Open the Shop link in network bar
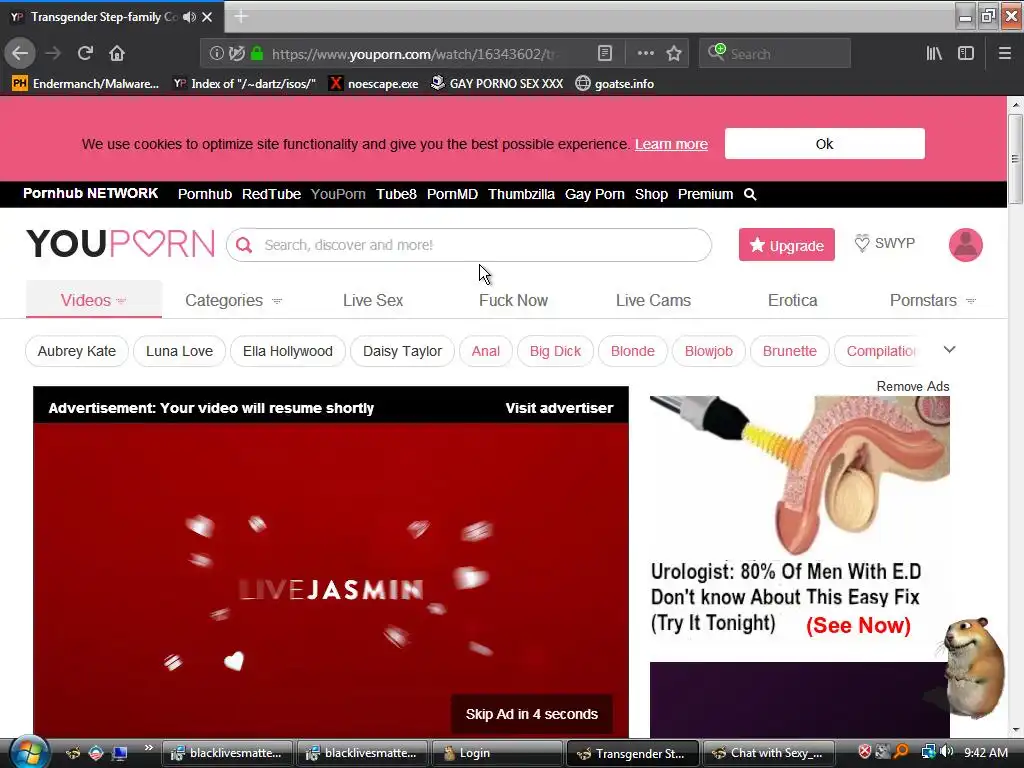1024x768 pixels. point(651,195)
